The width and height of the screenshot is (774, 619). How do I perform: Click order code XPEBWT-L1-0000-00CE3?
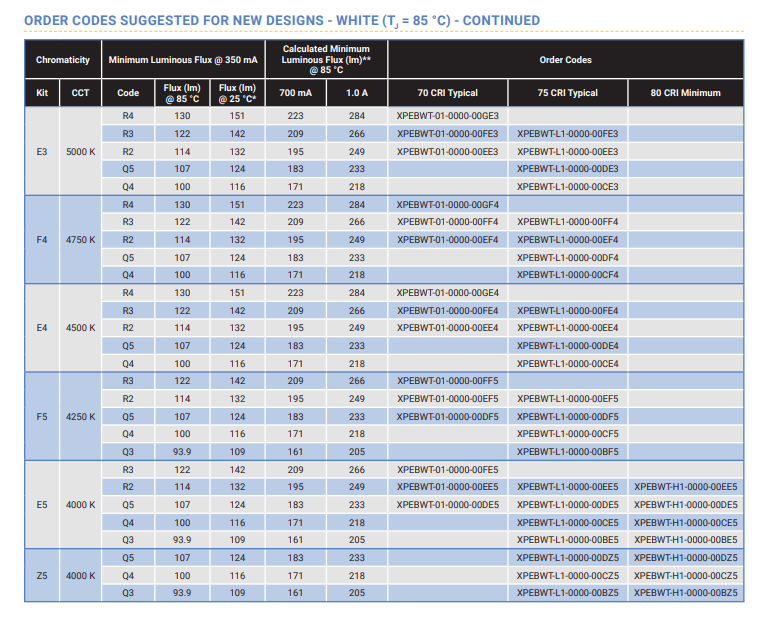[568, 187]
